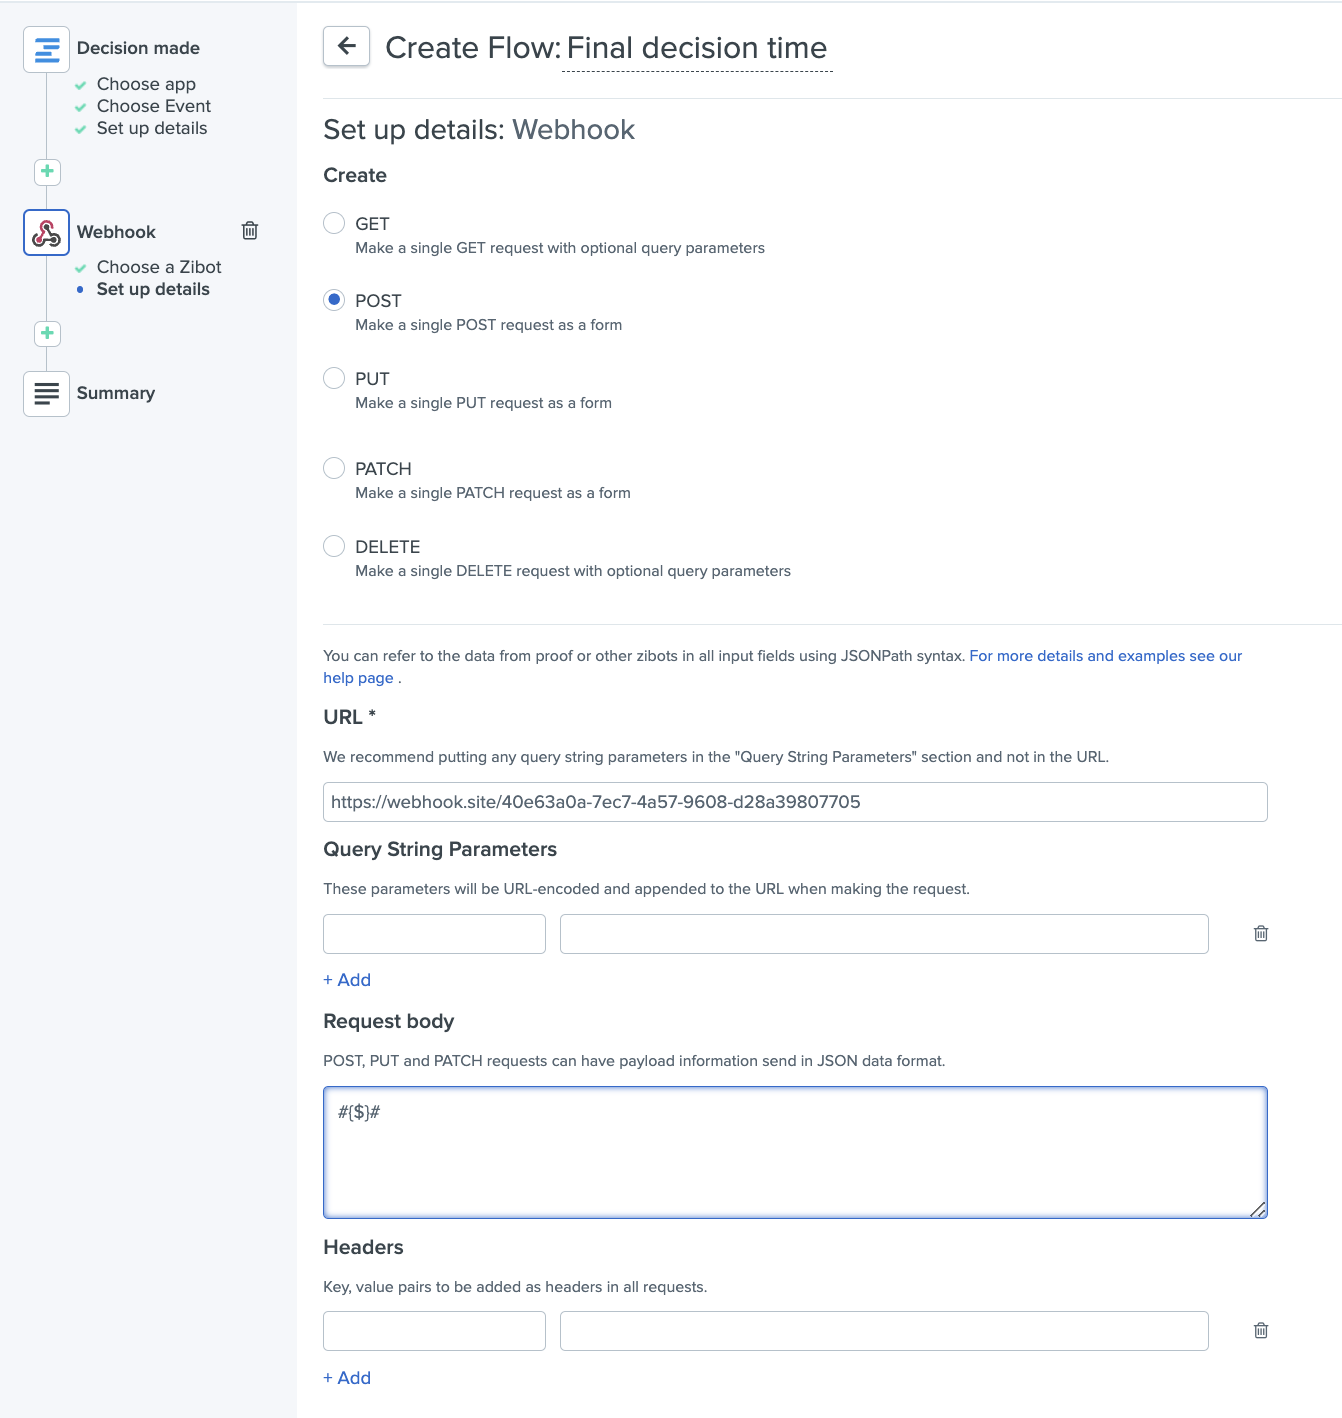Remove the headers row via trash icon
The width and height of the screenshot is (1342, 1418).
click(1261, 1330)
